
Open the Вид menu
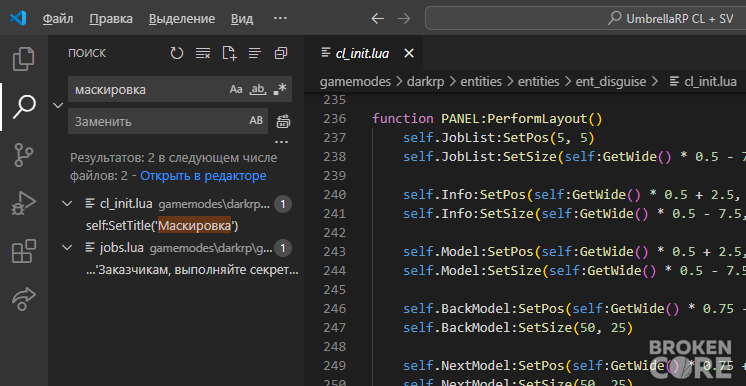[x=242, y=19]
